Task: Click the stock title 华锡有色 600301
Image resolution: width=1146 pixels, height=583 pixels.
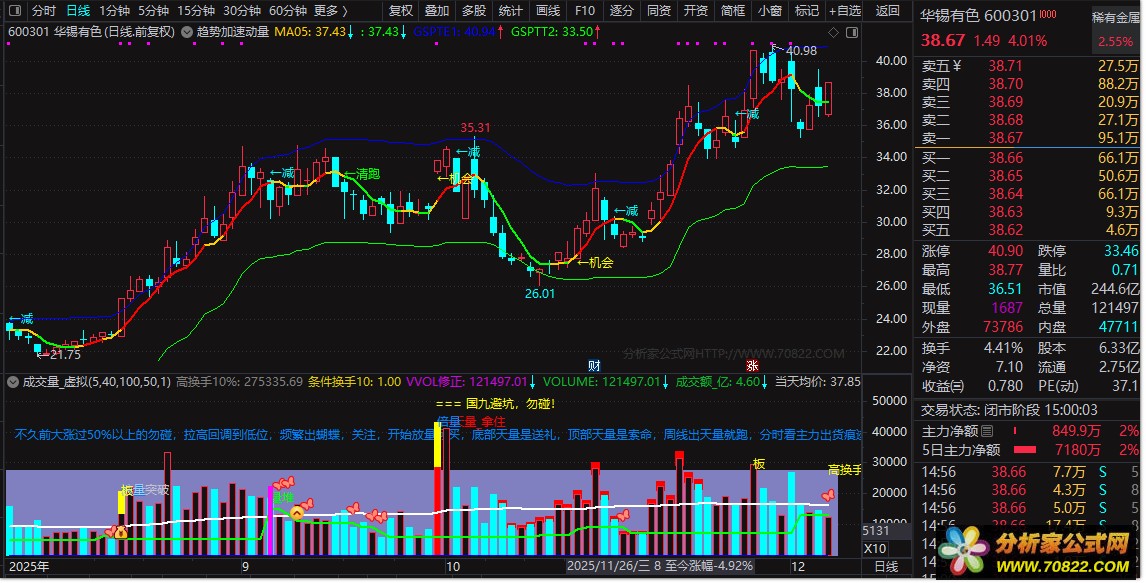Action: [x=978, y=15]
